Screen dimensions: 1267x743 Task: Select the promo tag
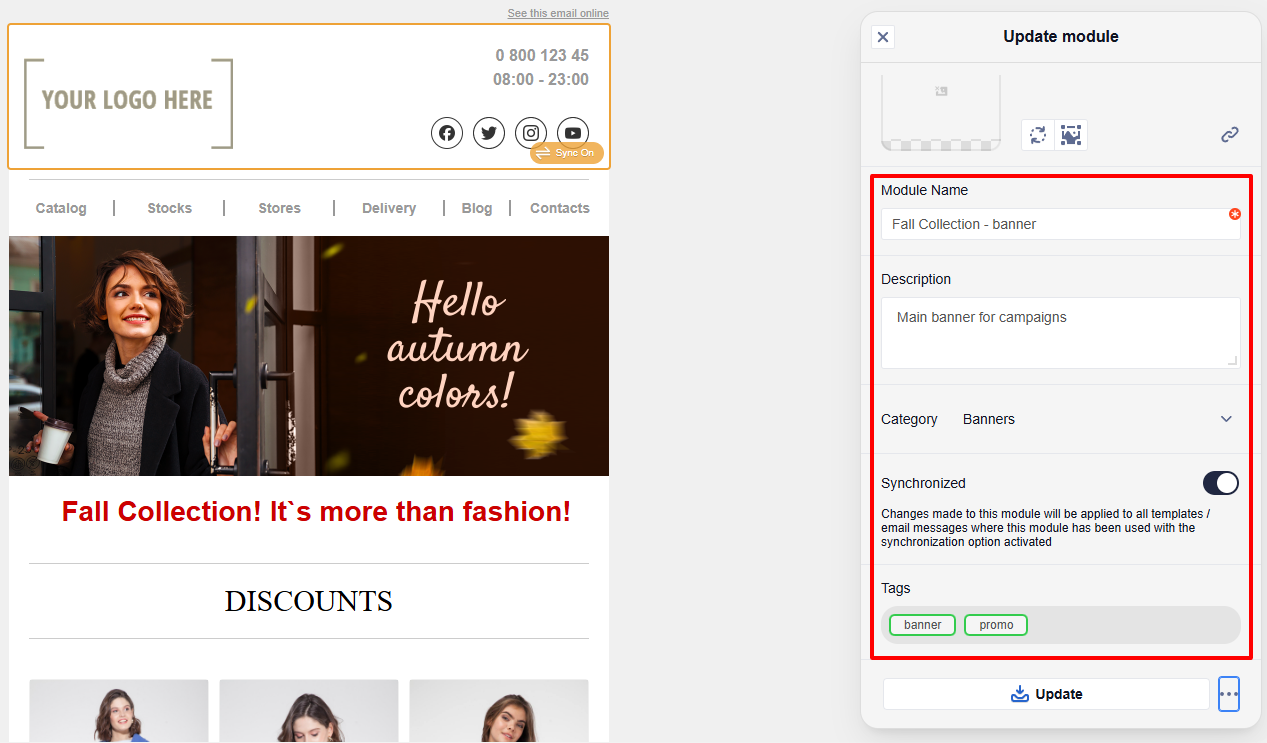coord(996,625)
